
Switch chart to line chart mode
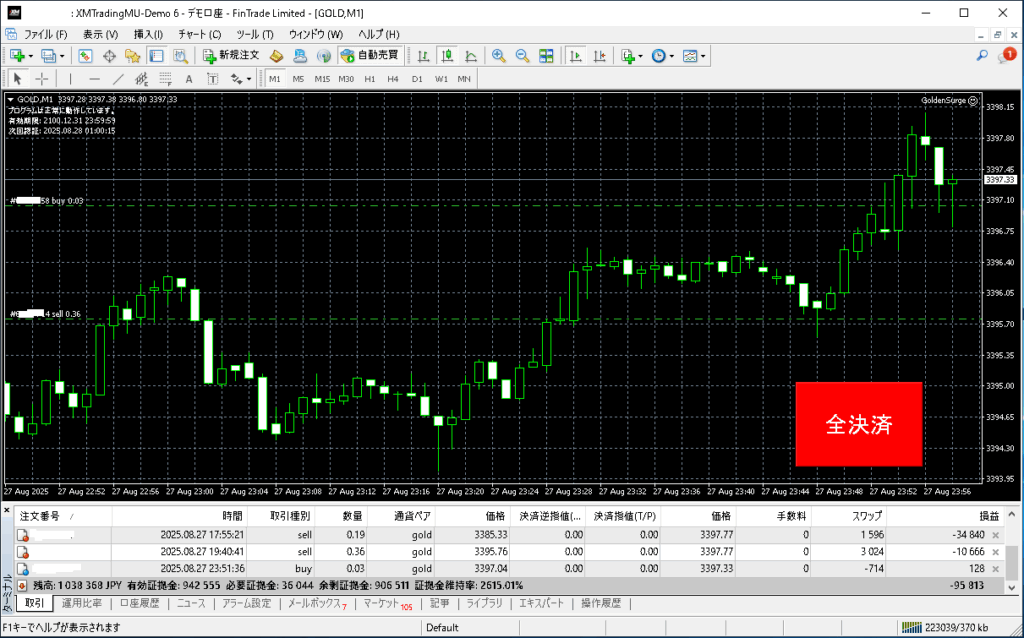[469, 56]
